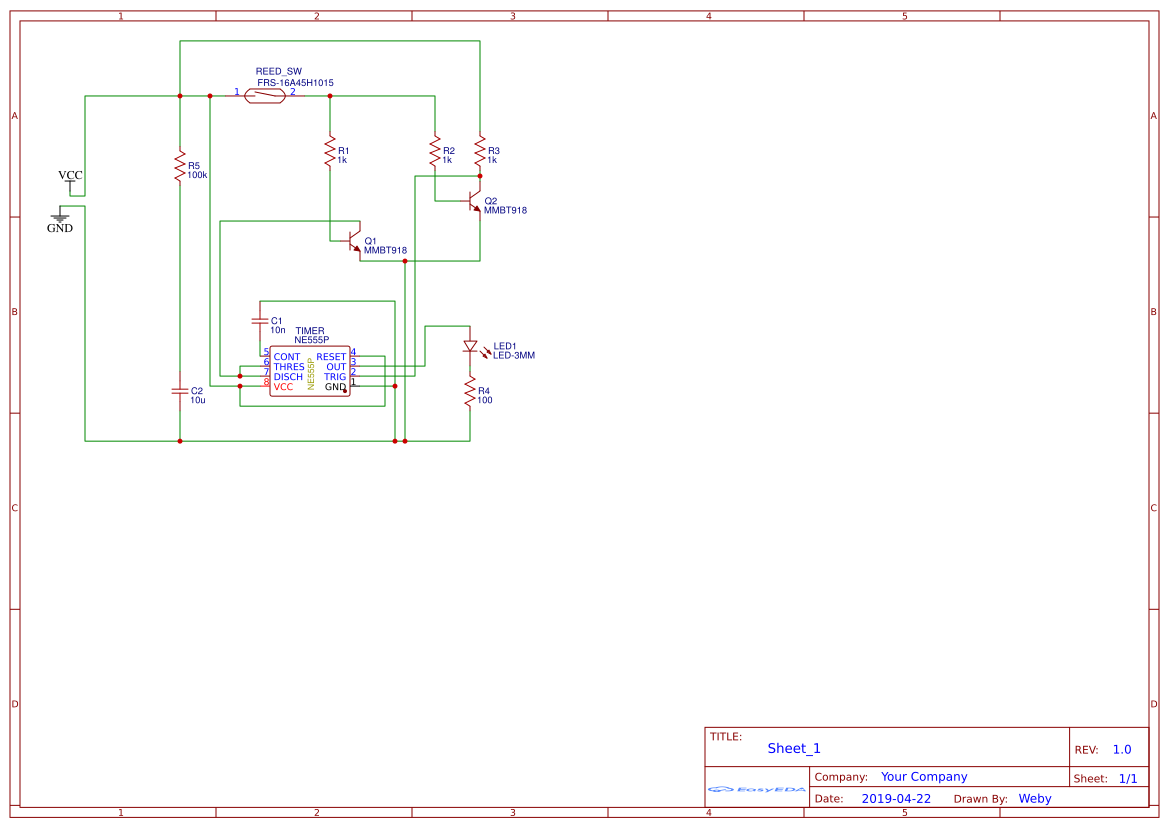This screenshot has height=828, width=1169.
Task: Click the C1 10n capacitor symbol
Action: [261, 321]
